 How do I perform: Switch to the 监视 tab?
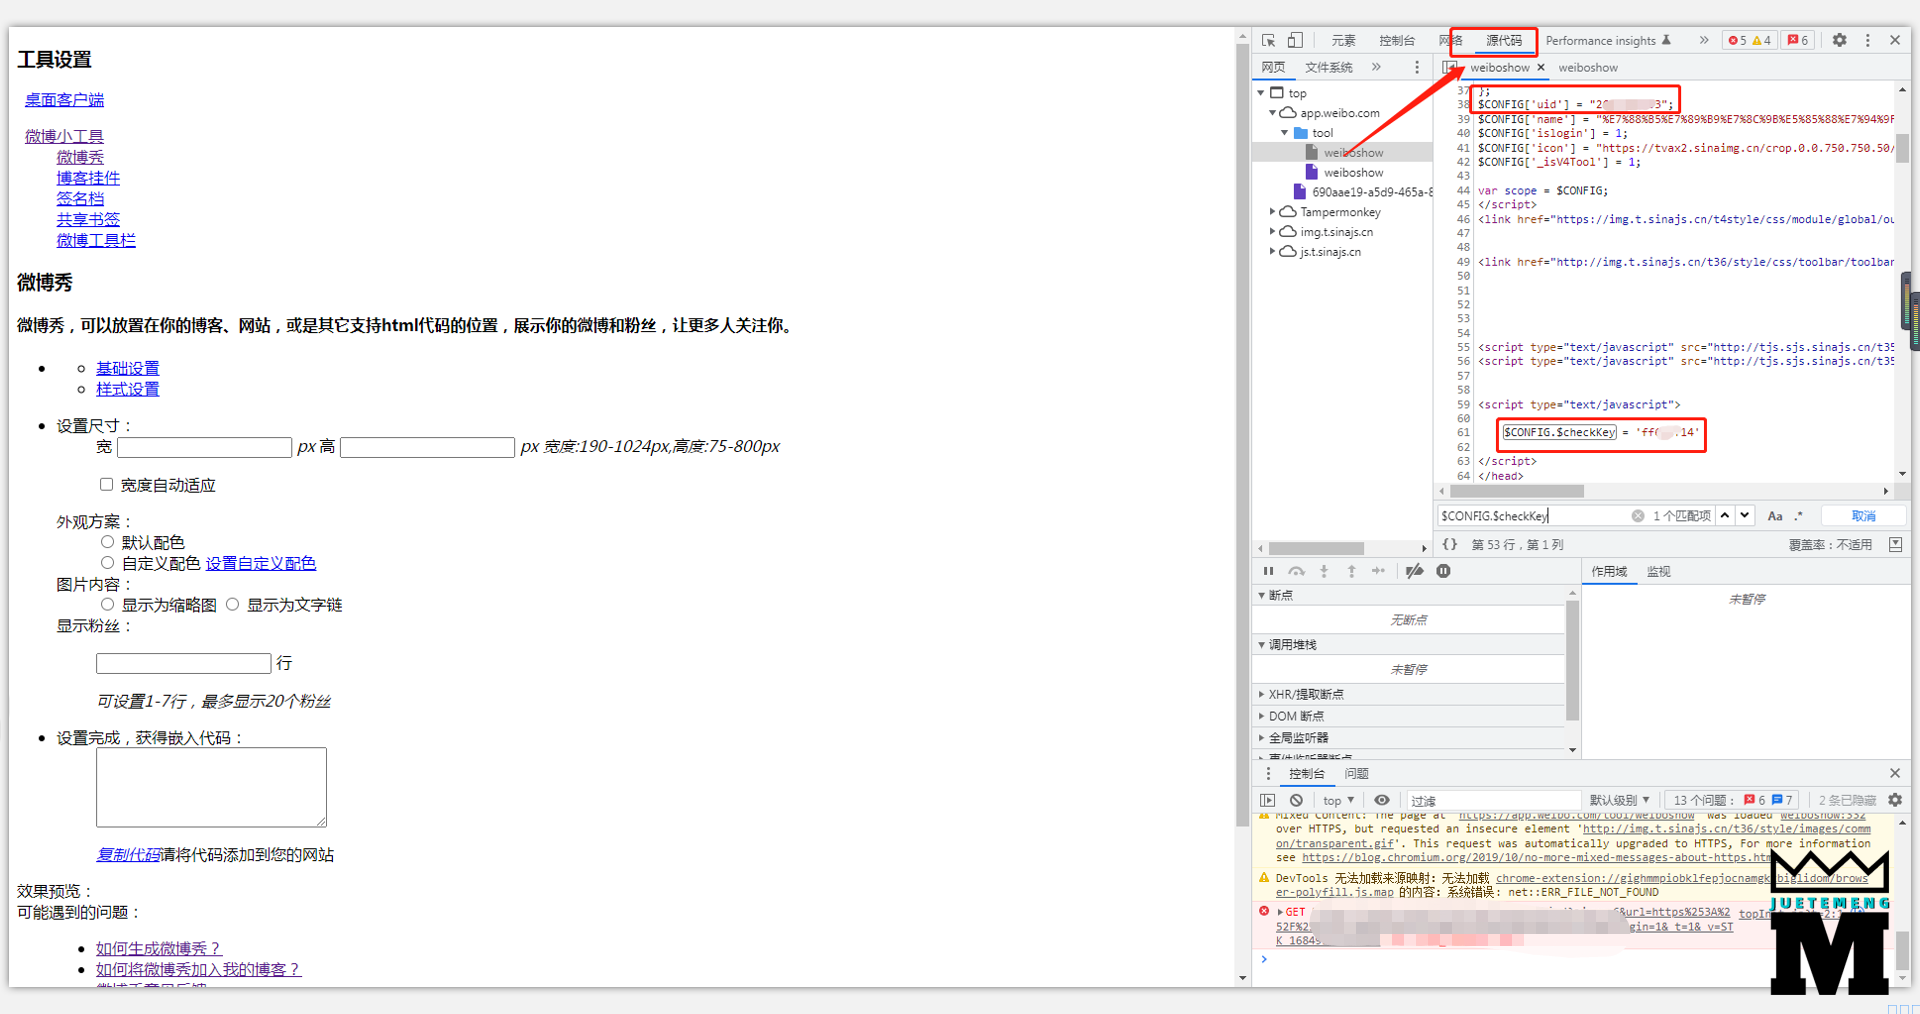1658,571
